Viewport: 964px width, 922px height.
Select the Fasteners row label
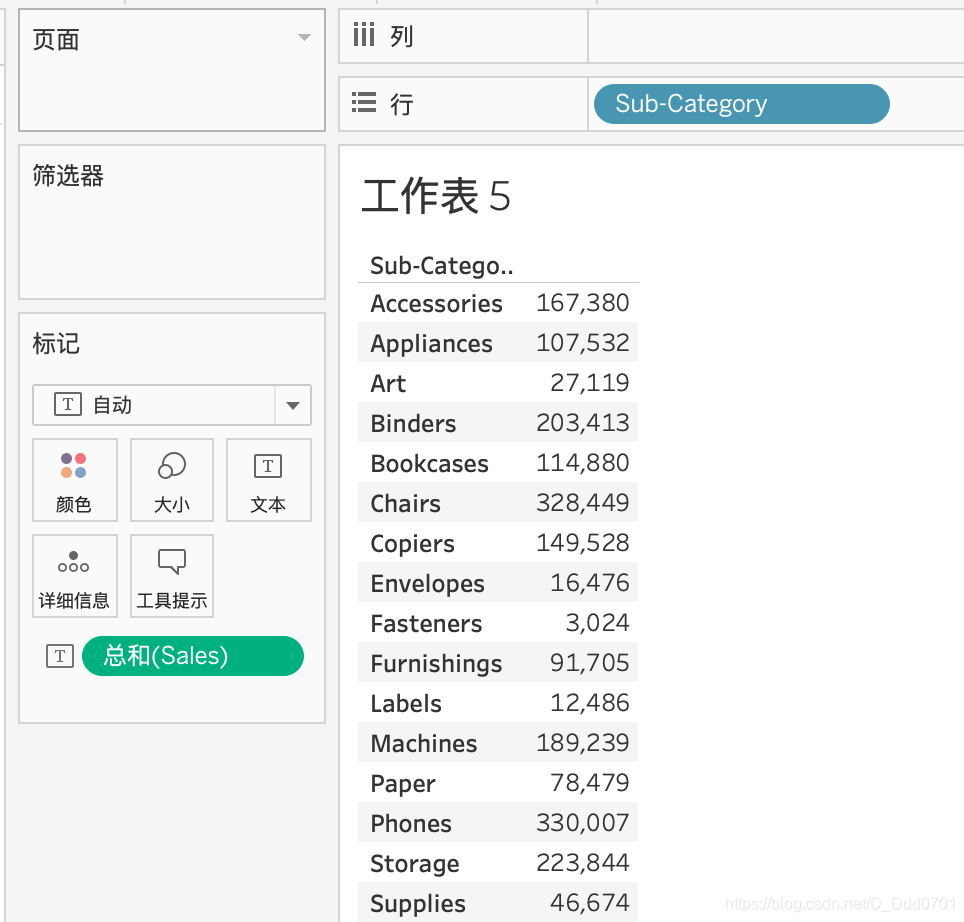tap(426, 624)
